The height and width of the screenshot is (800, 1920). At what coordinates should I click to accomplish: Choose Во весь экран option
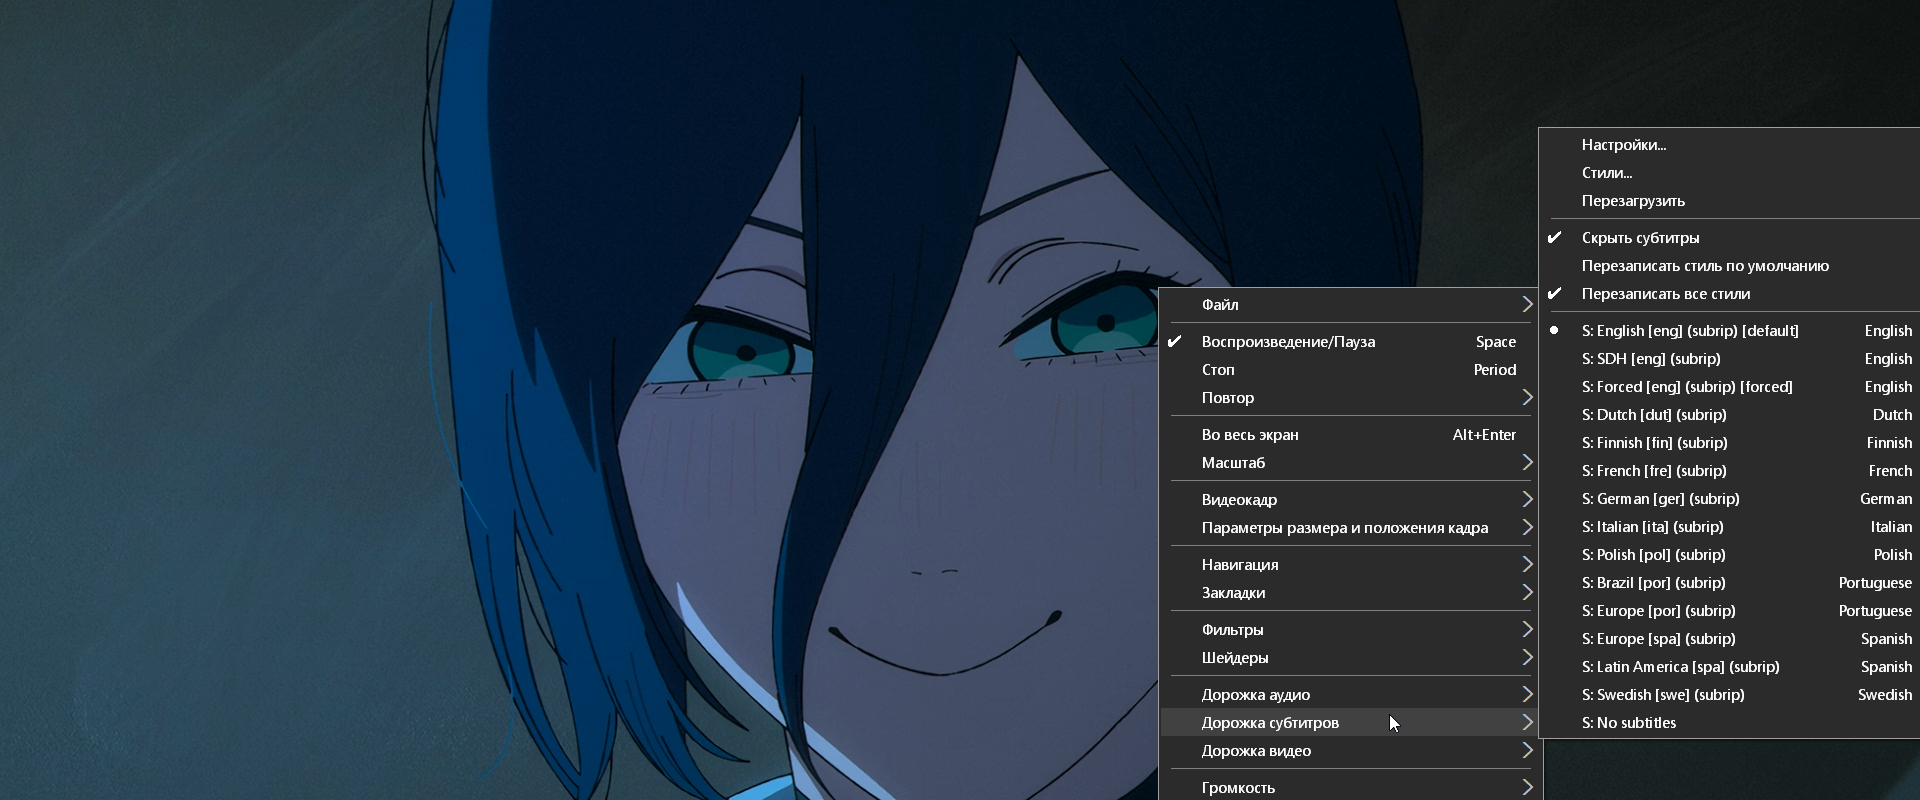pos(1350,435)
